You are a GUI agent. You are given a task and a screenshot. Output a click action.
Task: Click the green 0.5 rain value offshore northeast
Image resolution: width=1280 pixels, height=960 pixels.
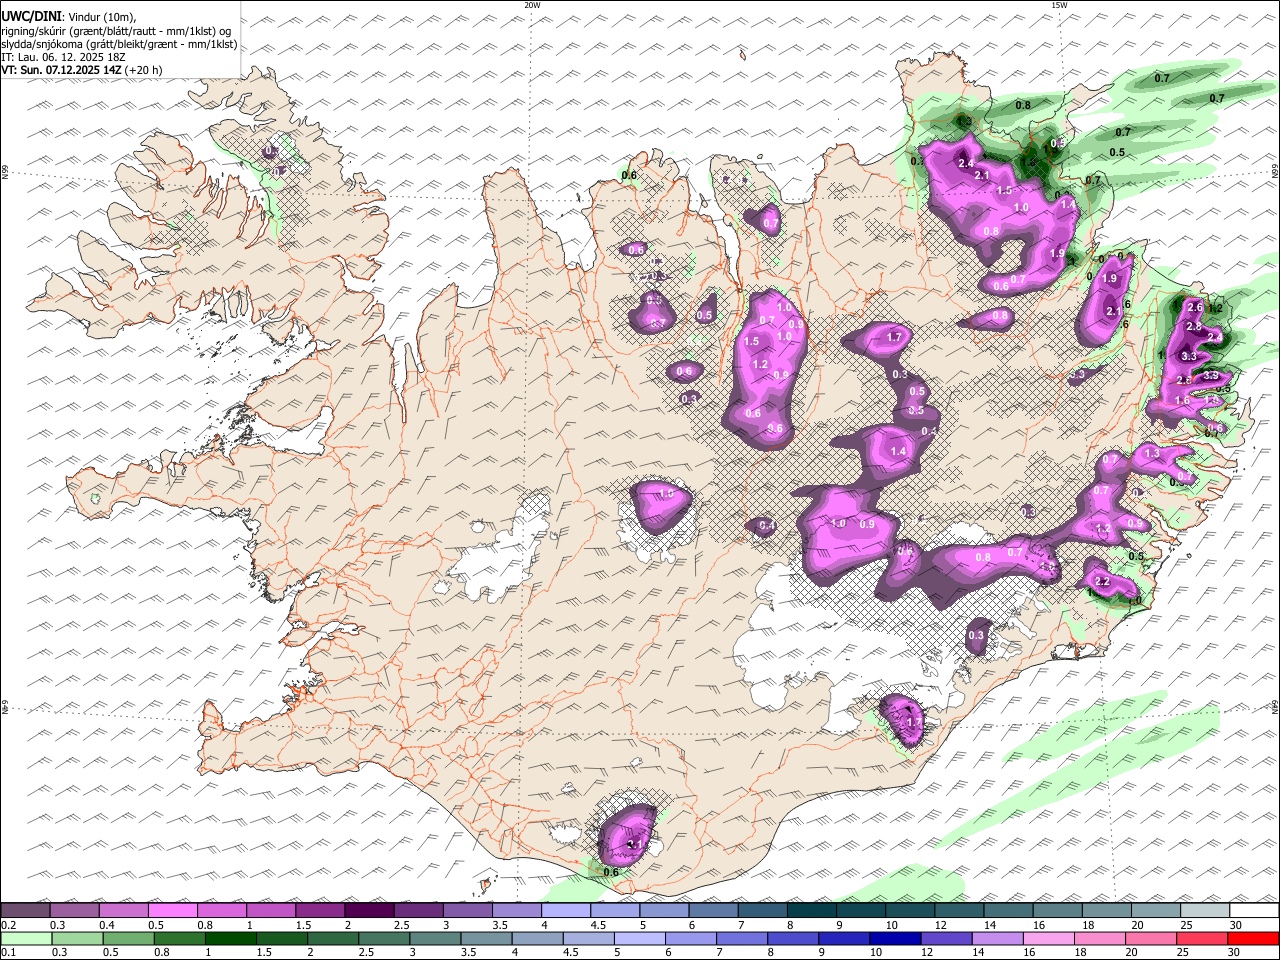pyautogui.click(x=1117, y=153)
